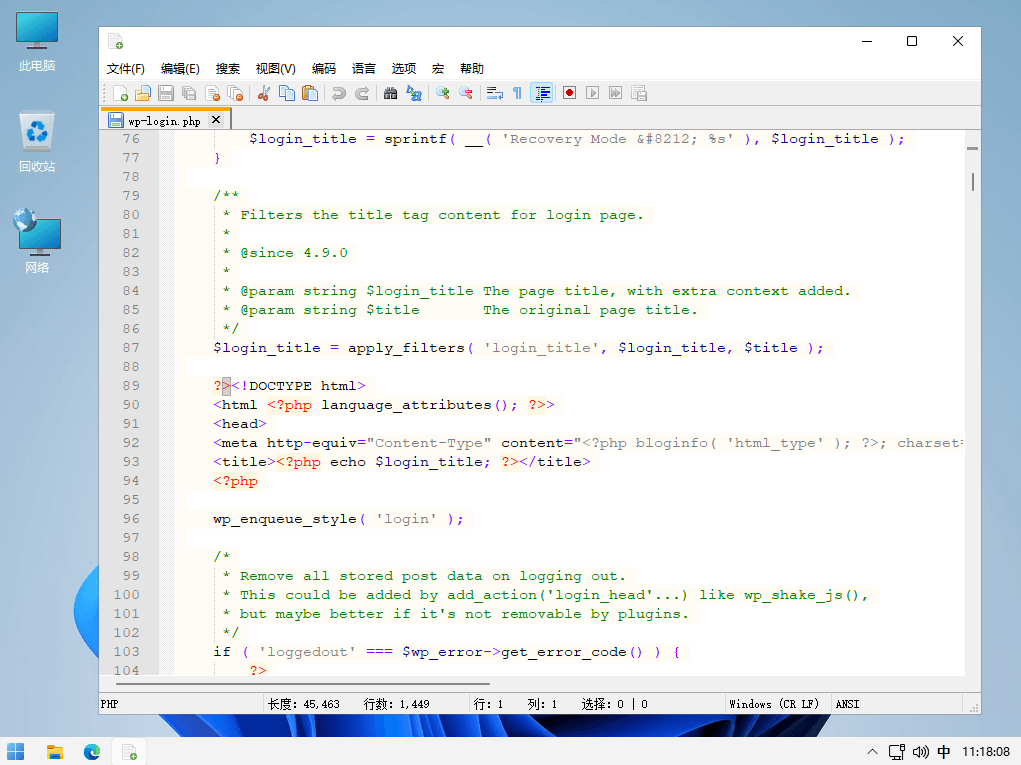This screenshot has width=1021, height=765.
Task: Expand the 语言 menu
Action: click(364, 68)
